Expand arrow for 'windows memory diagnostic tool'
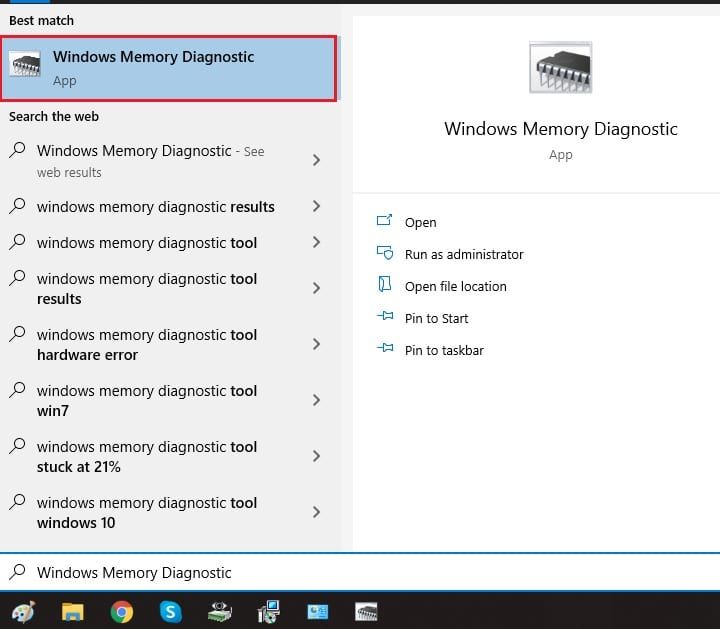 pyautogui.click(x=316, y=242)
